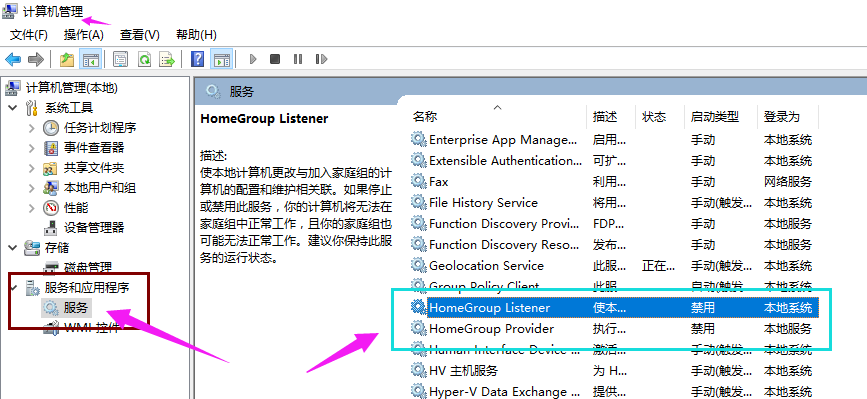
Task: Toggle the Show/Hide Console Tree button
Action: 90,59
